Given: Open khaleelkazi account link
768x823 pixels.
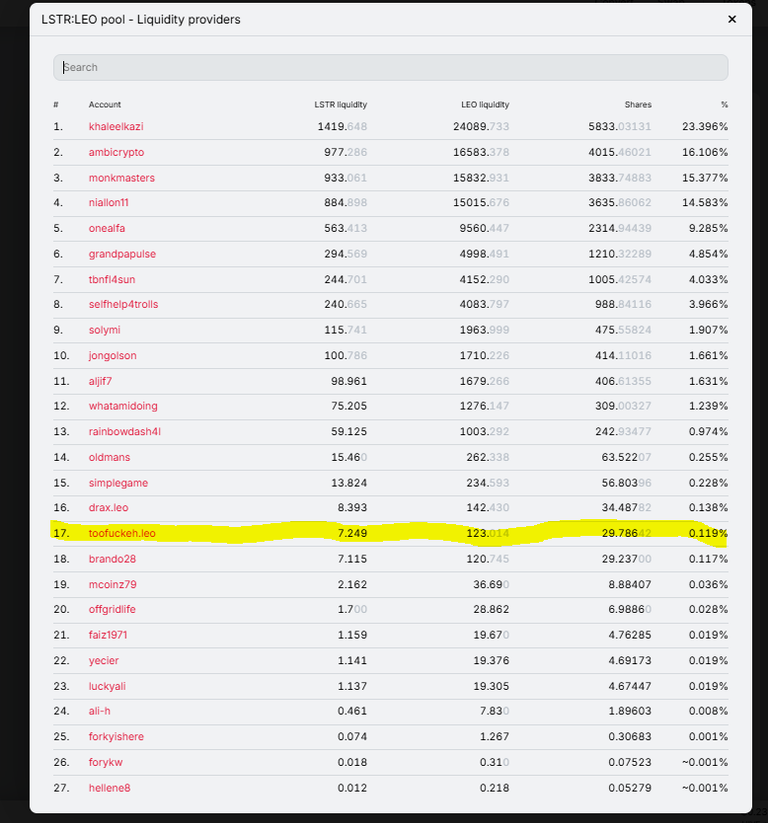Looking at the screenshot, I should click(x=115, y=126).
